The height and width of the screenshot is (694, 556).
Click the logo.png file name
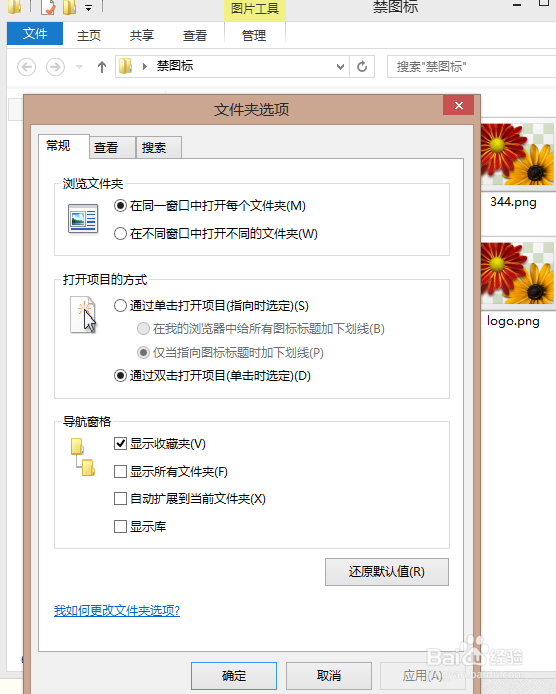[514, 321]
